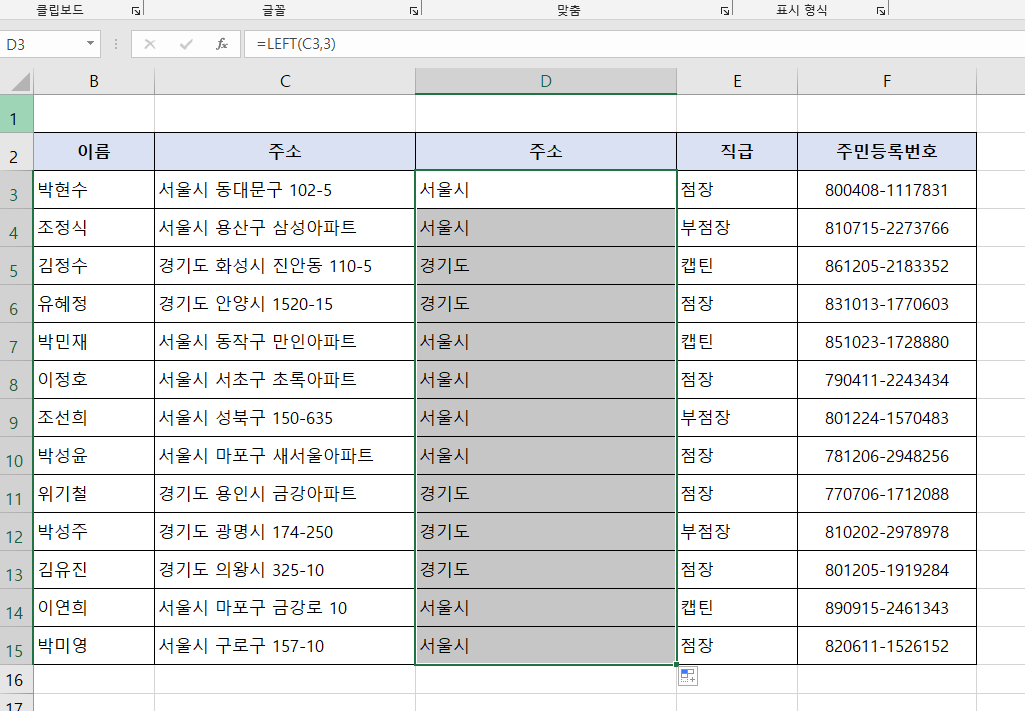Image resolution: width=1025 pixels, height=711 pixels.
Task: Select the name cell 이정호
Action: 94,380
